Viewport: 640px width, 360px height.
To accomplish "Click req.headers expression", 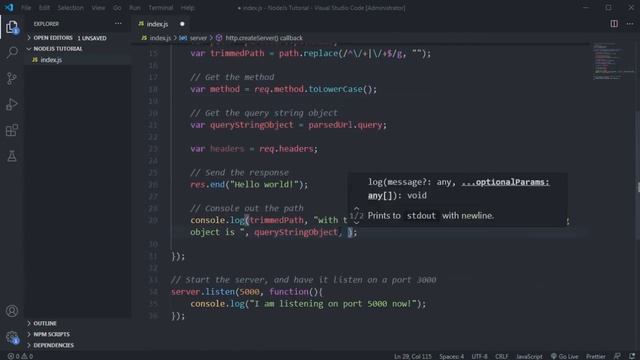I will (287, 149).
